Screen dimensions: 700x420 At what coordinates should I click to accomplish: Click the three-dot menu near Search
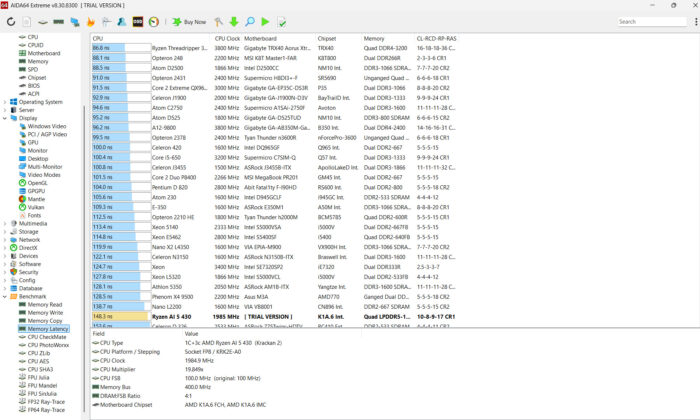[x=696, y=21]
